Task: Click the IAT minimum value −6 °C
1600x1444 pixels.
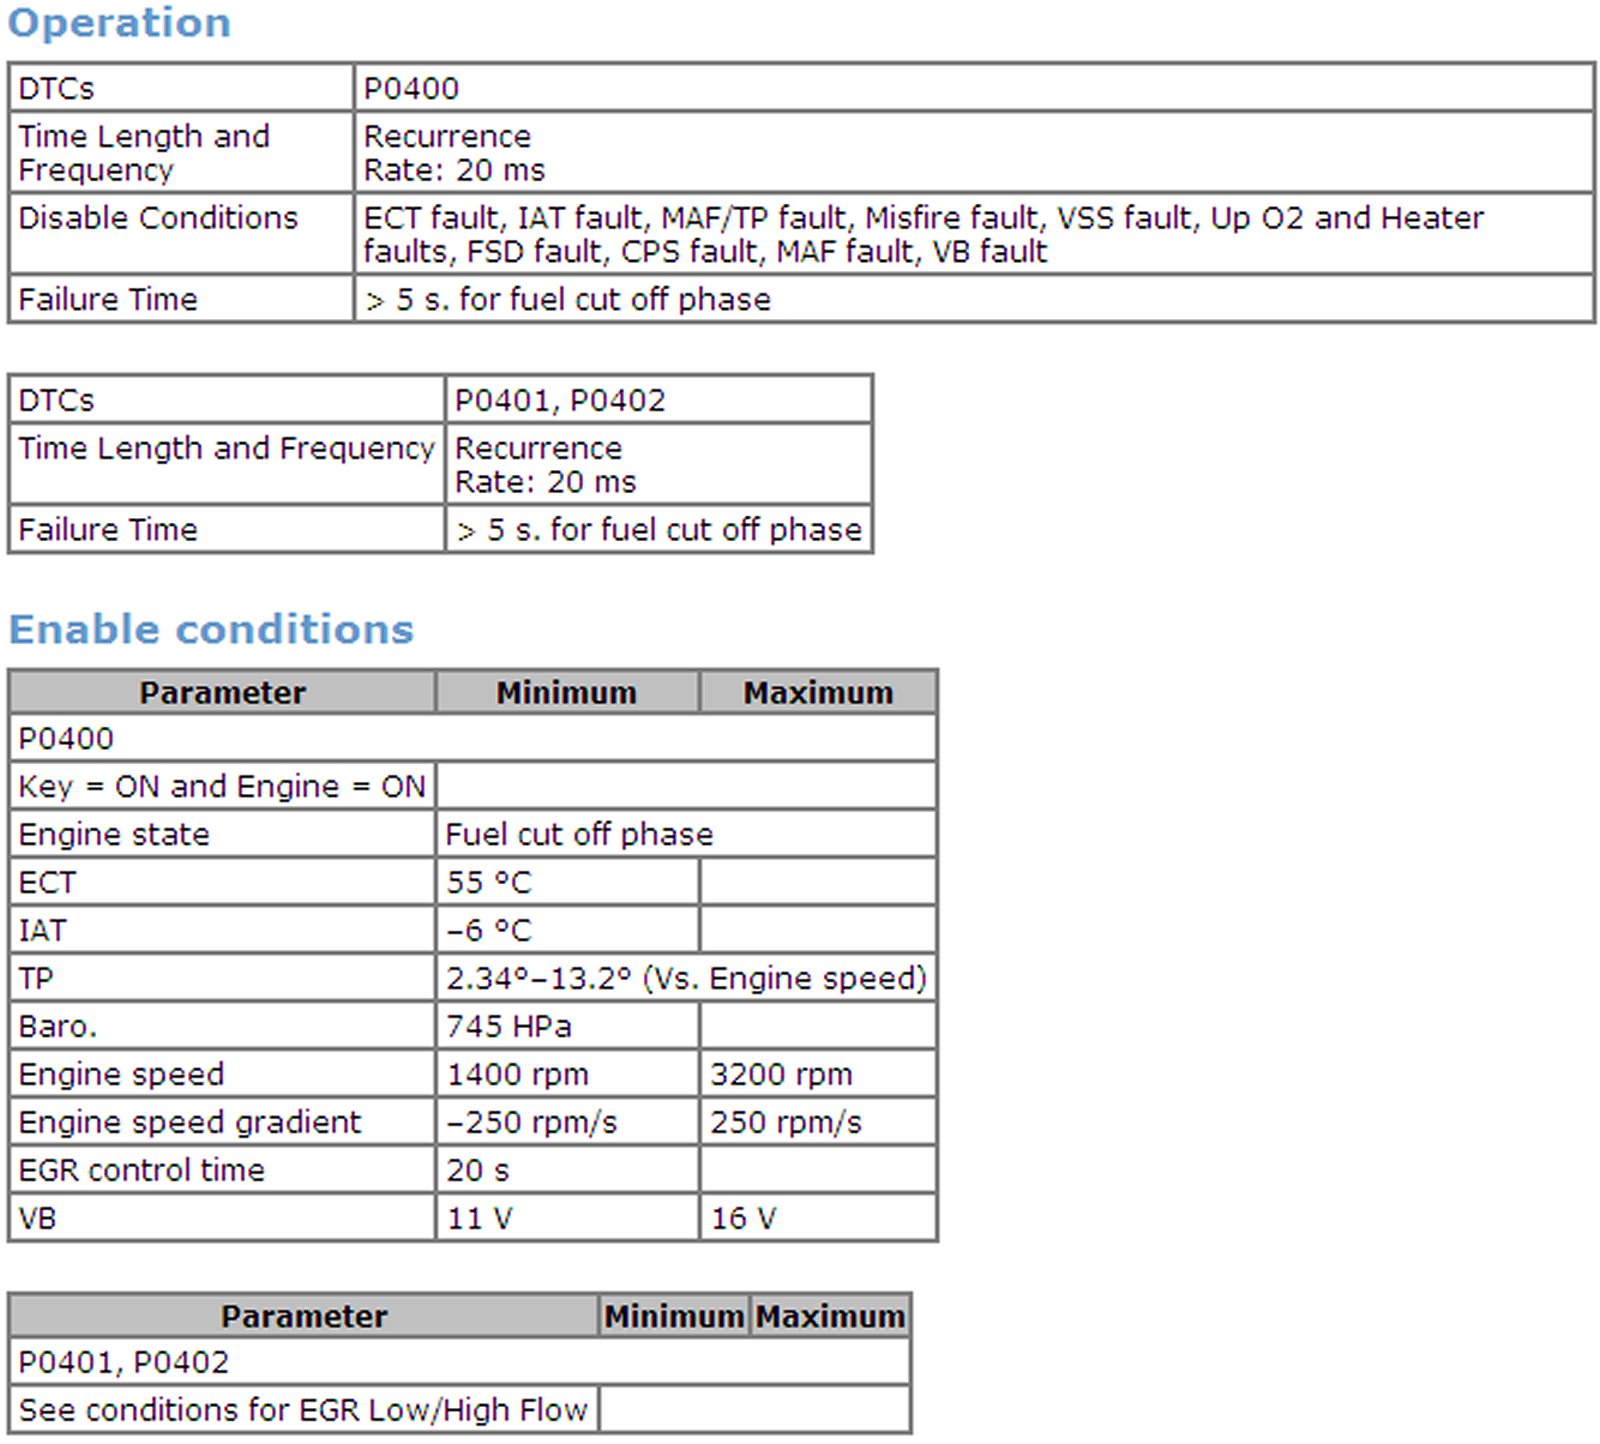Action: click(489, 930)
